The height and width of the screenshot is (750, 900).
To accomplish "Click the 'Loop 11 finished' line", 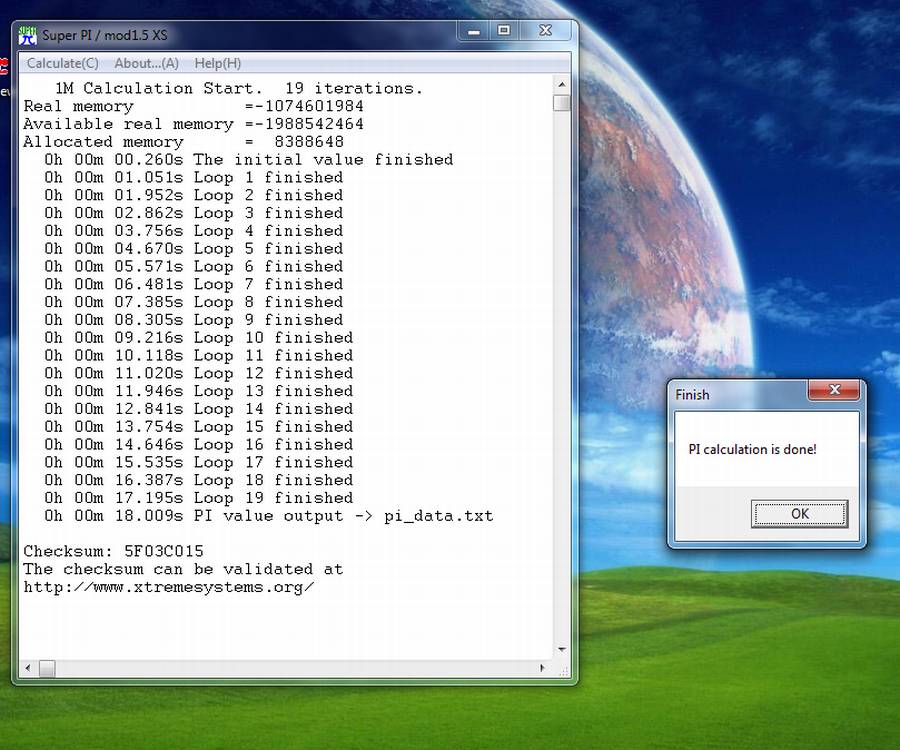I will coord(199,355).
